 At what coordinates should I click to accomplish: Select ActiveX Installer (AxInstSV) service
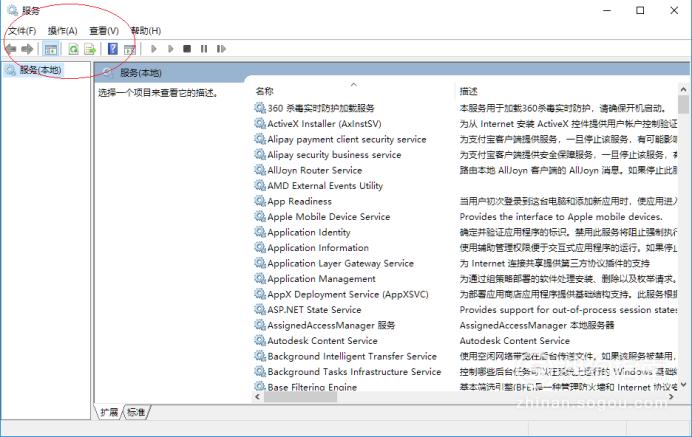tap(324, 124)
